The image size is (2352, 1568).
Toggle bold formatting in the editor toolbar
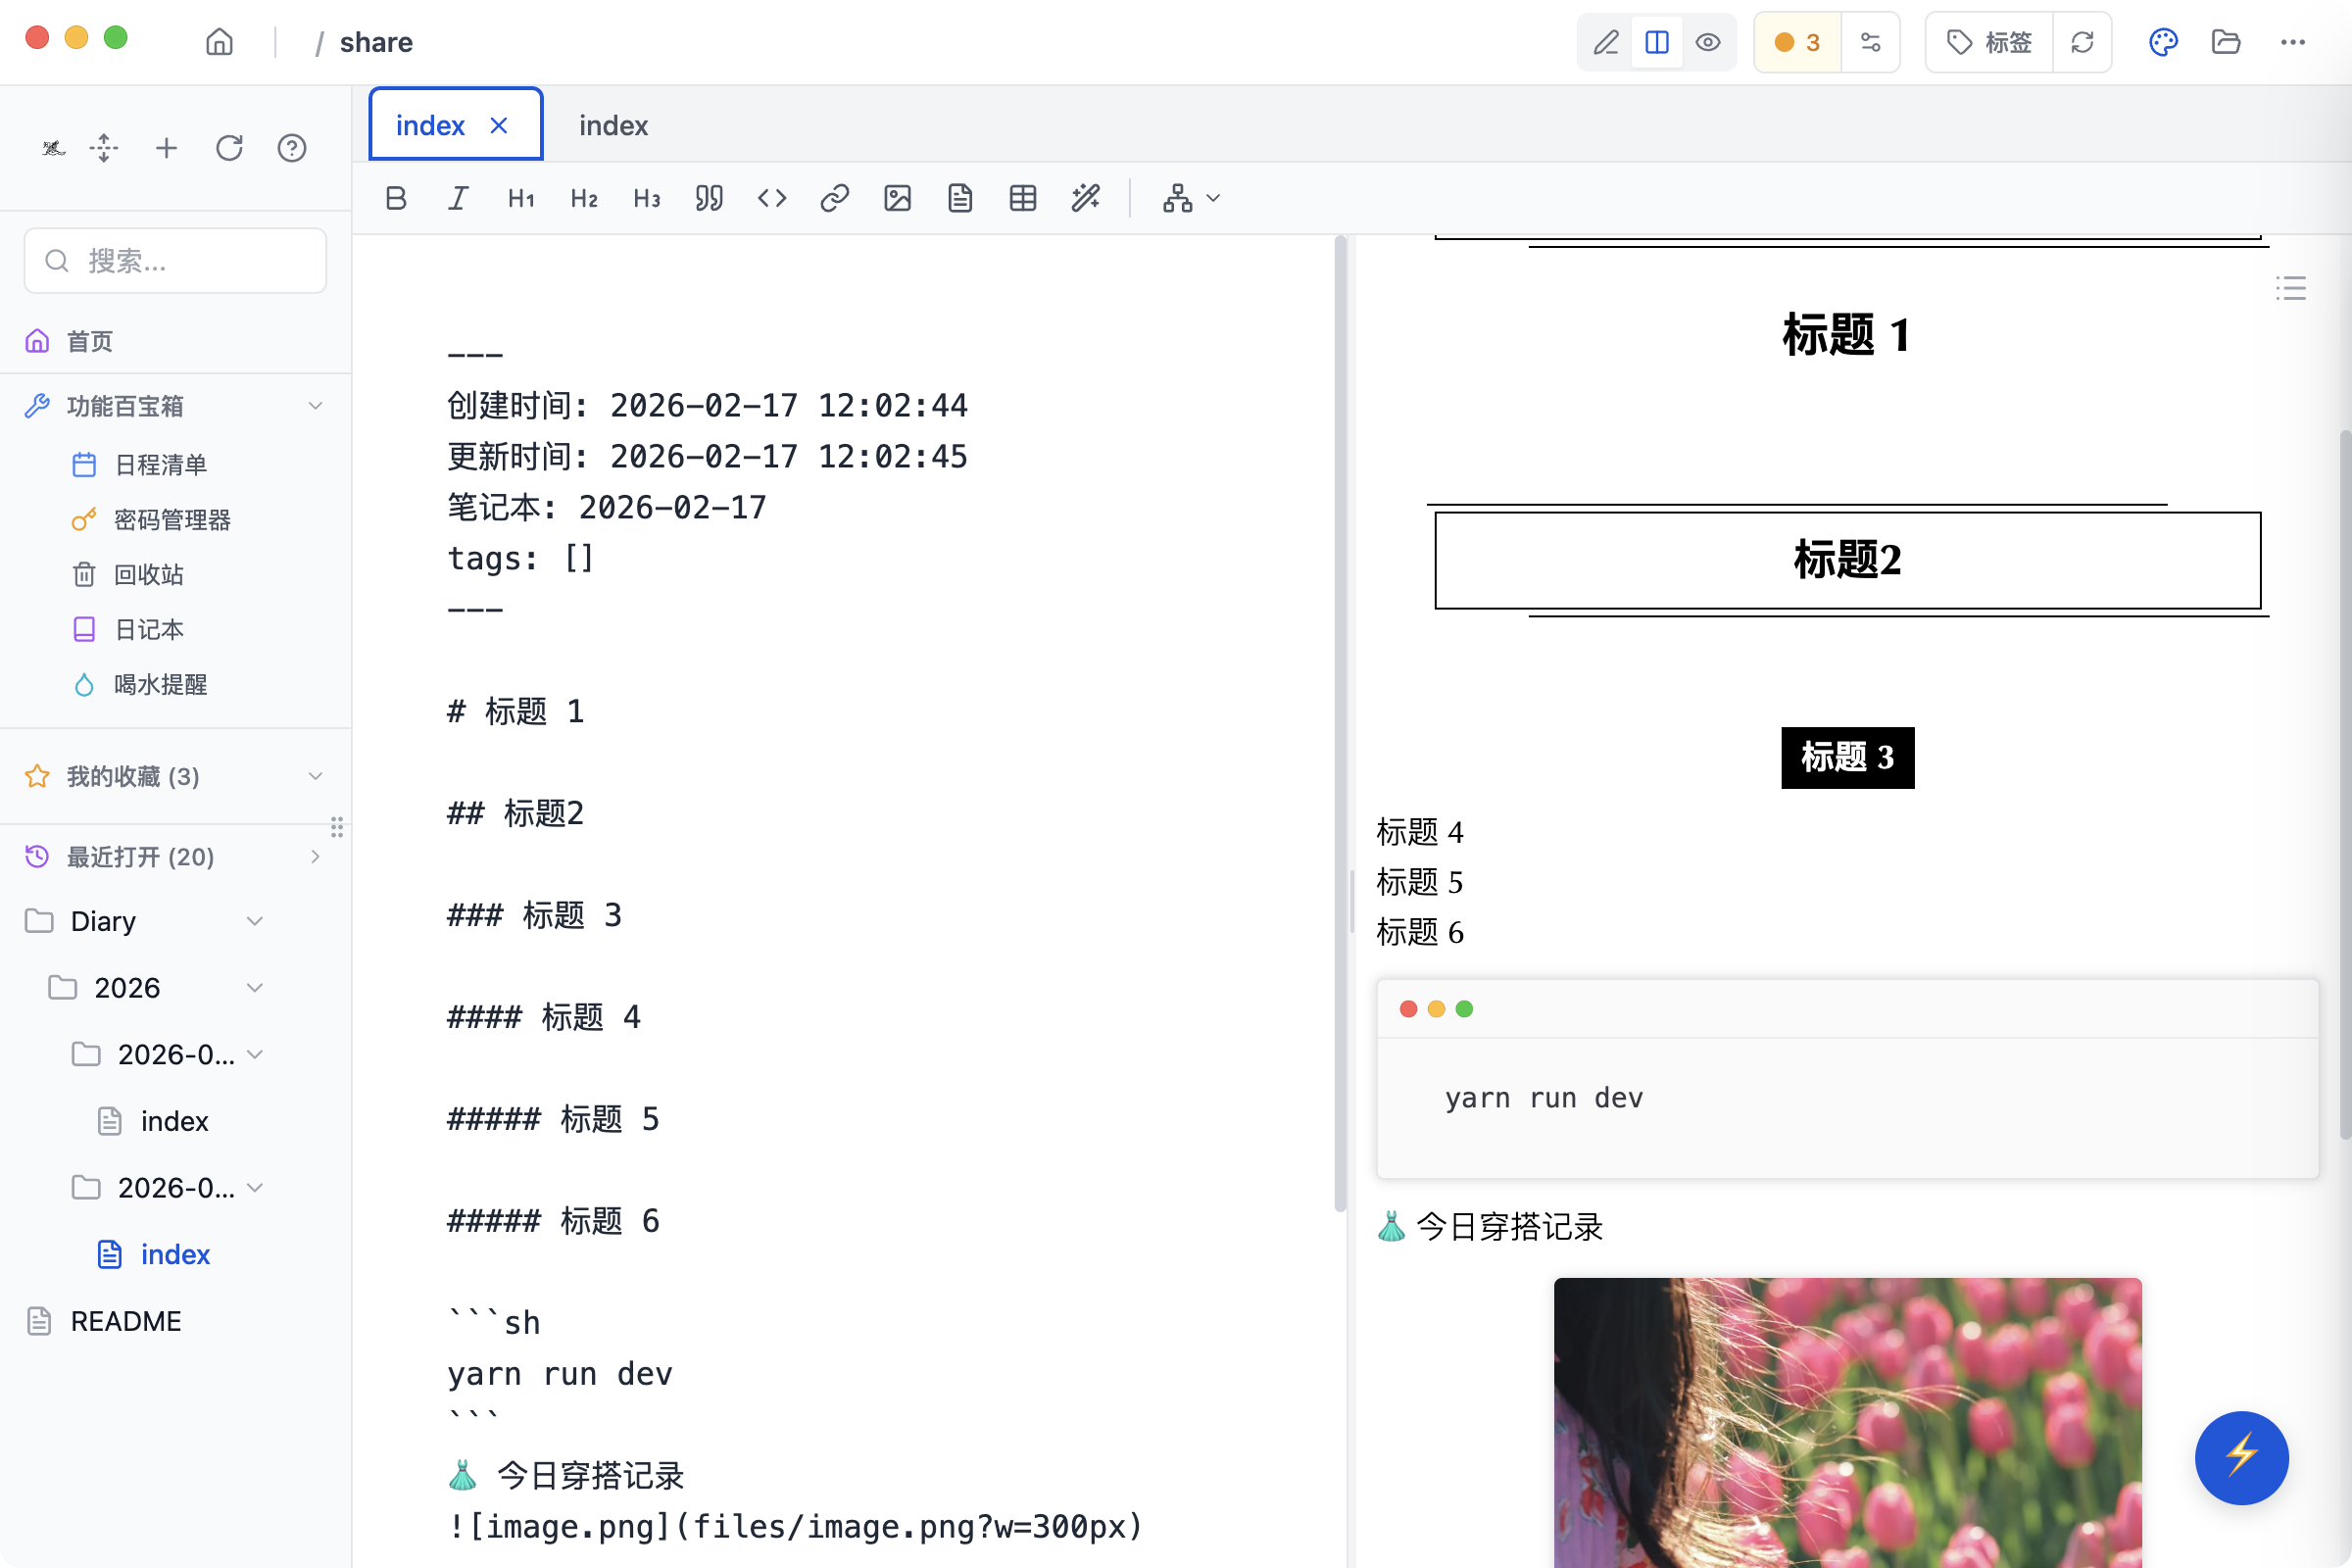coord(395,198)
